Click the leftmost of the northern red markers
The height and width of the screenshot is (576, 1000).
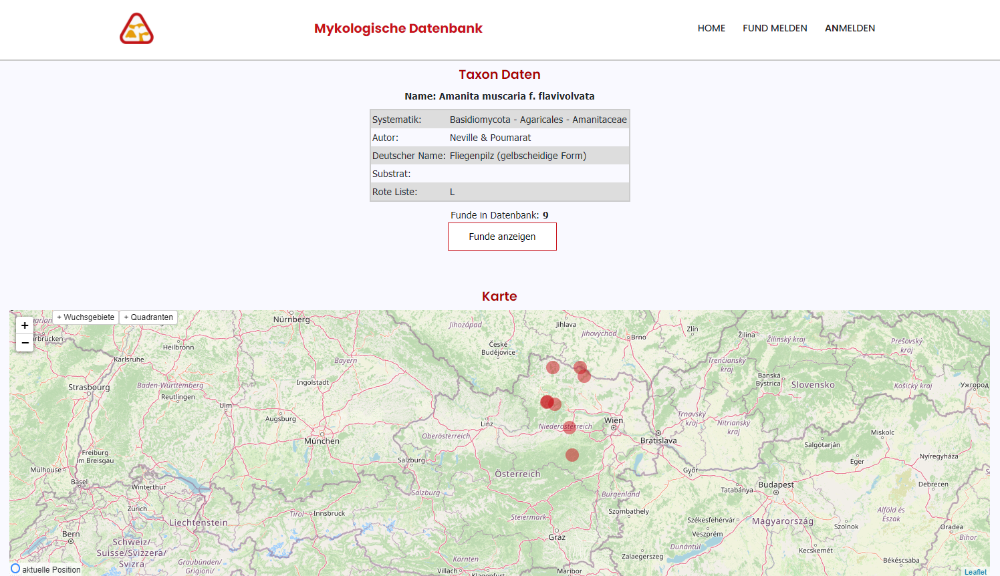pos(553,367)
